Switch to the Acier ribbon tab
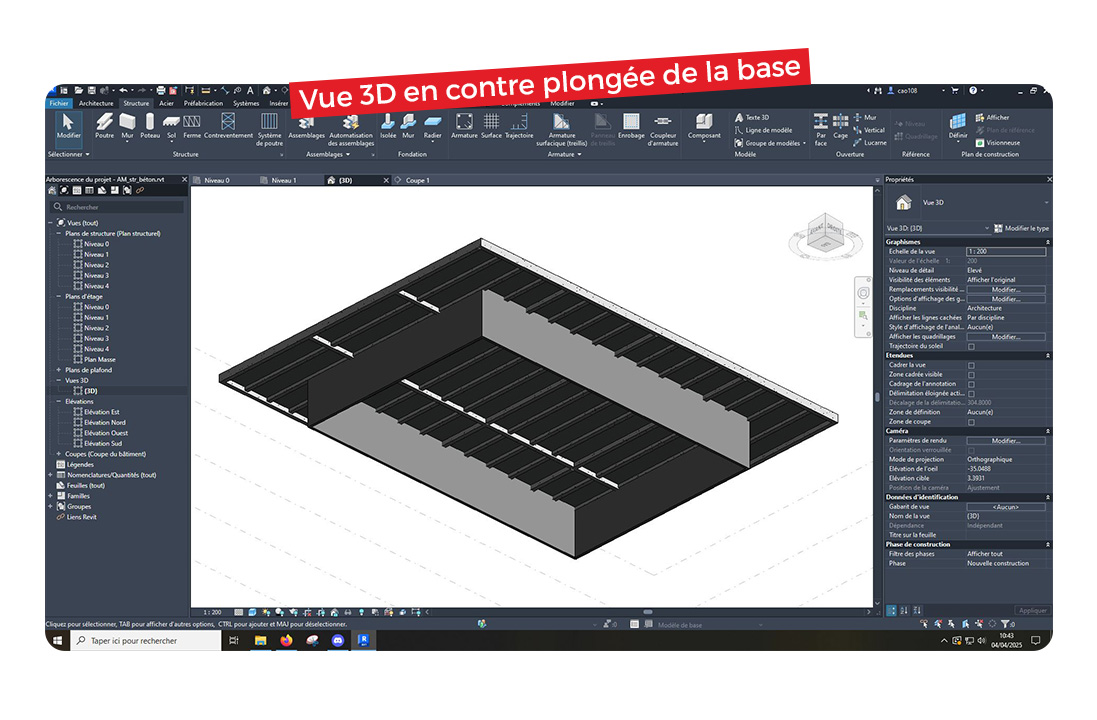 (166, 104)
